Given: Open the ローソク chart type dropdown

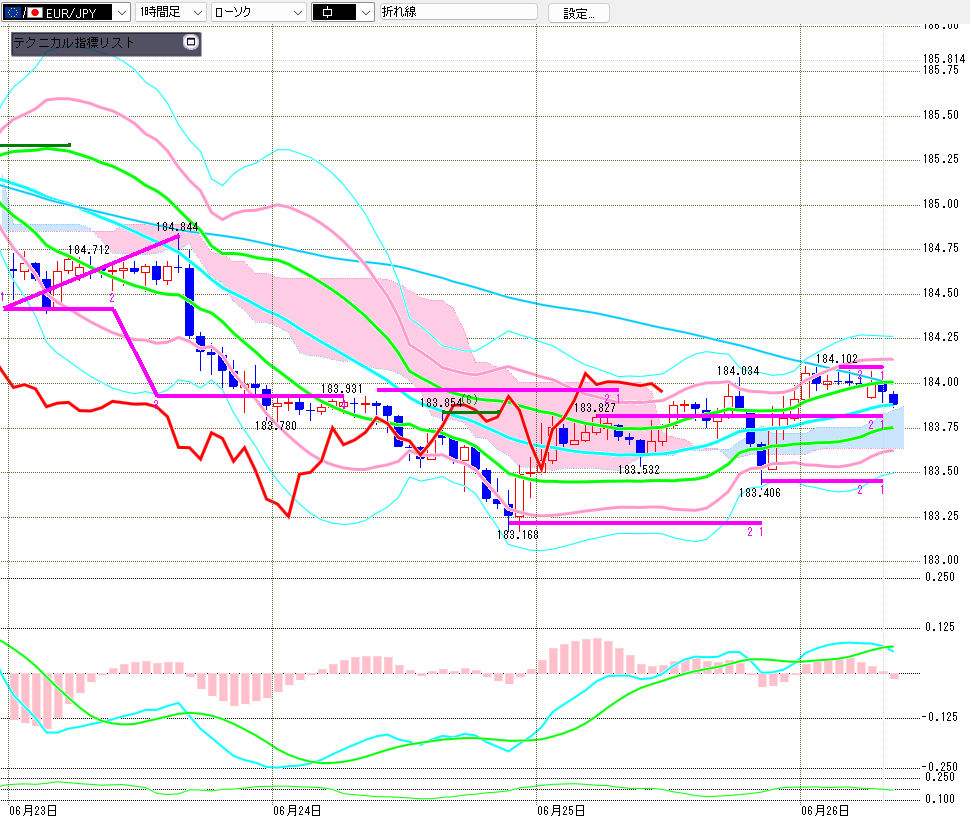Looking at the screenshot, I should [x=298, y=12].
